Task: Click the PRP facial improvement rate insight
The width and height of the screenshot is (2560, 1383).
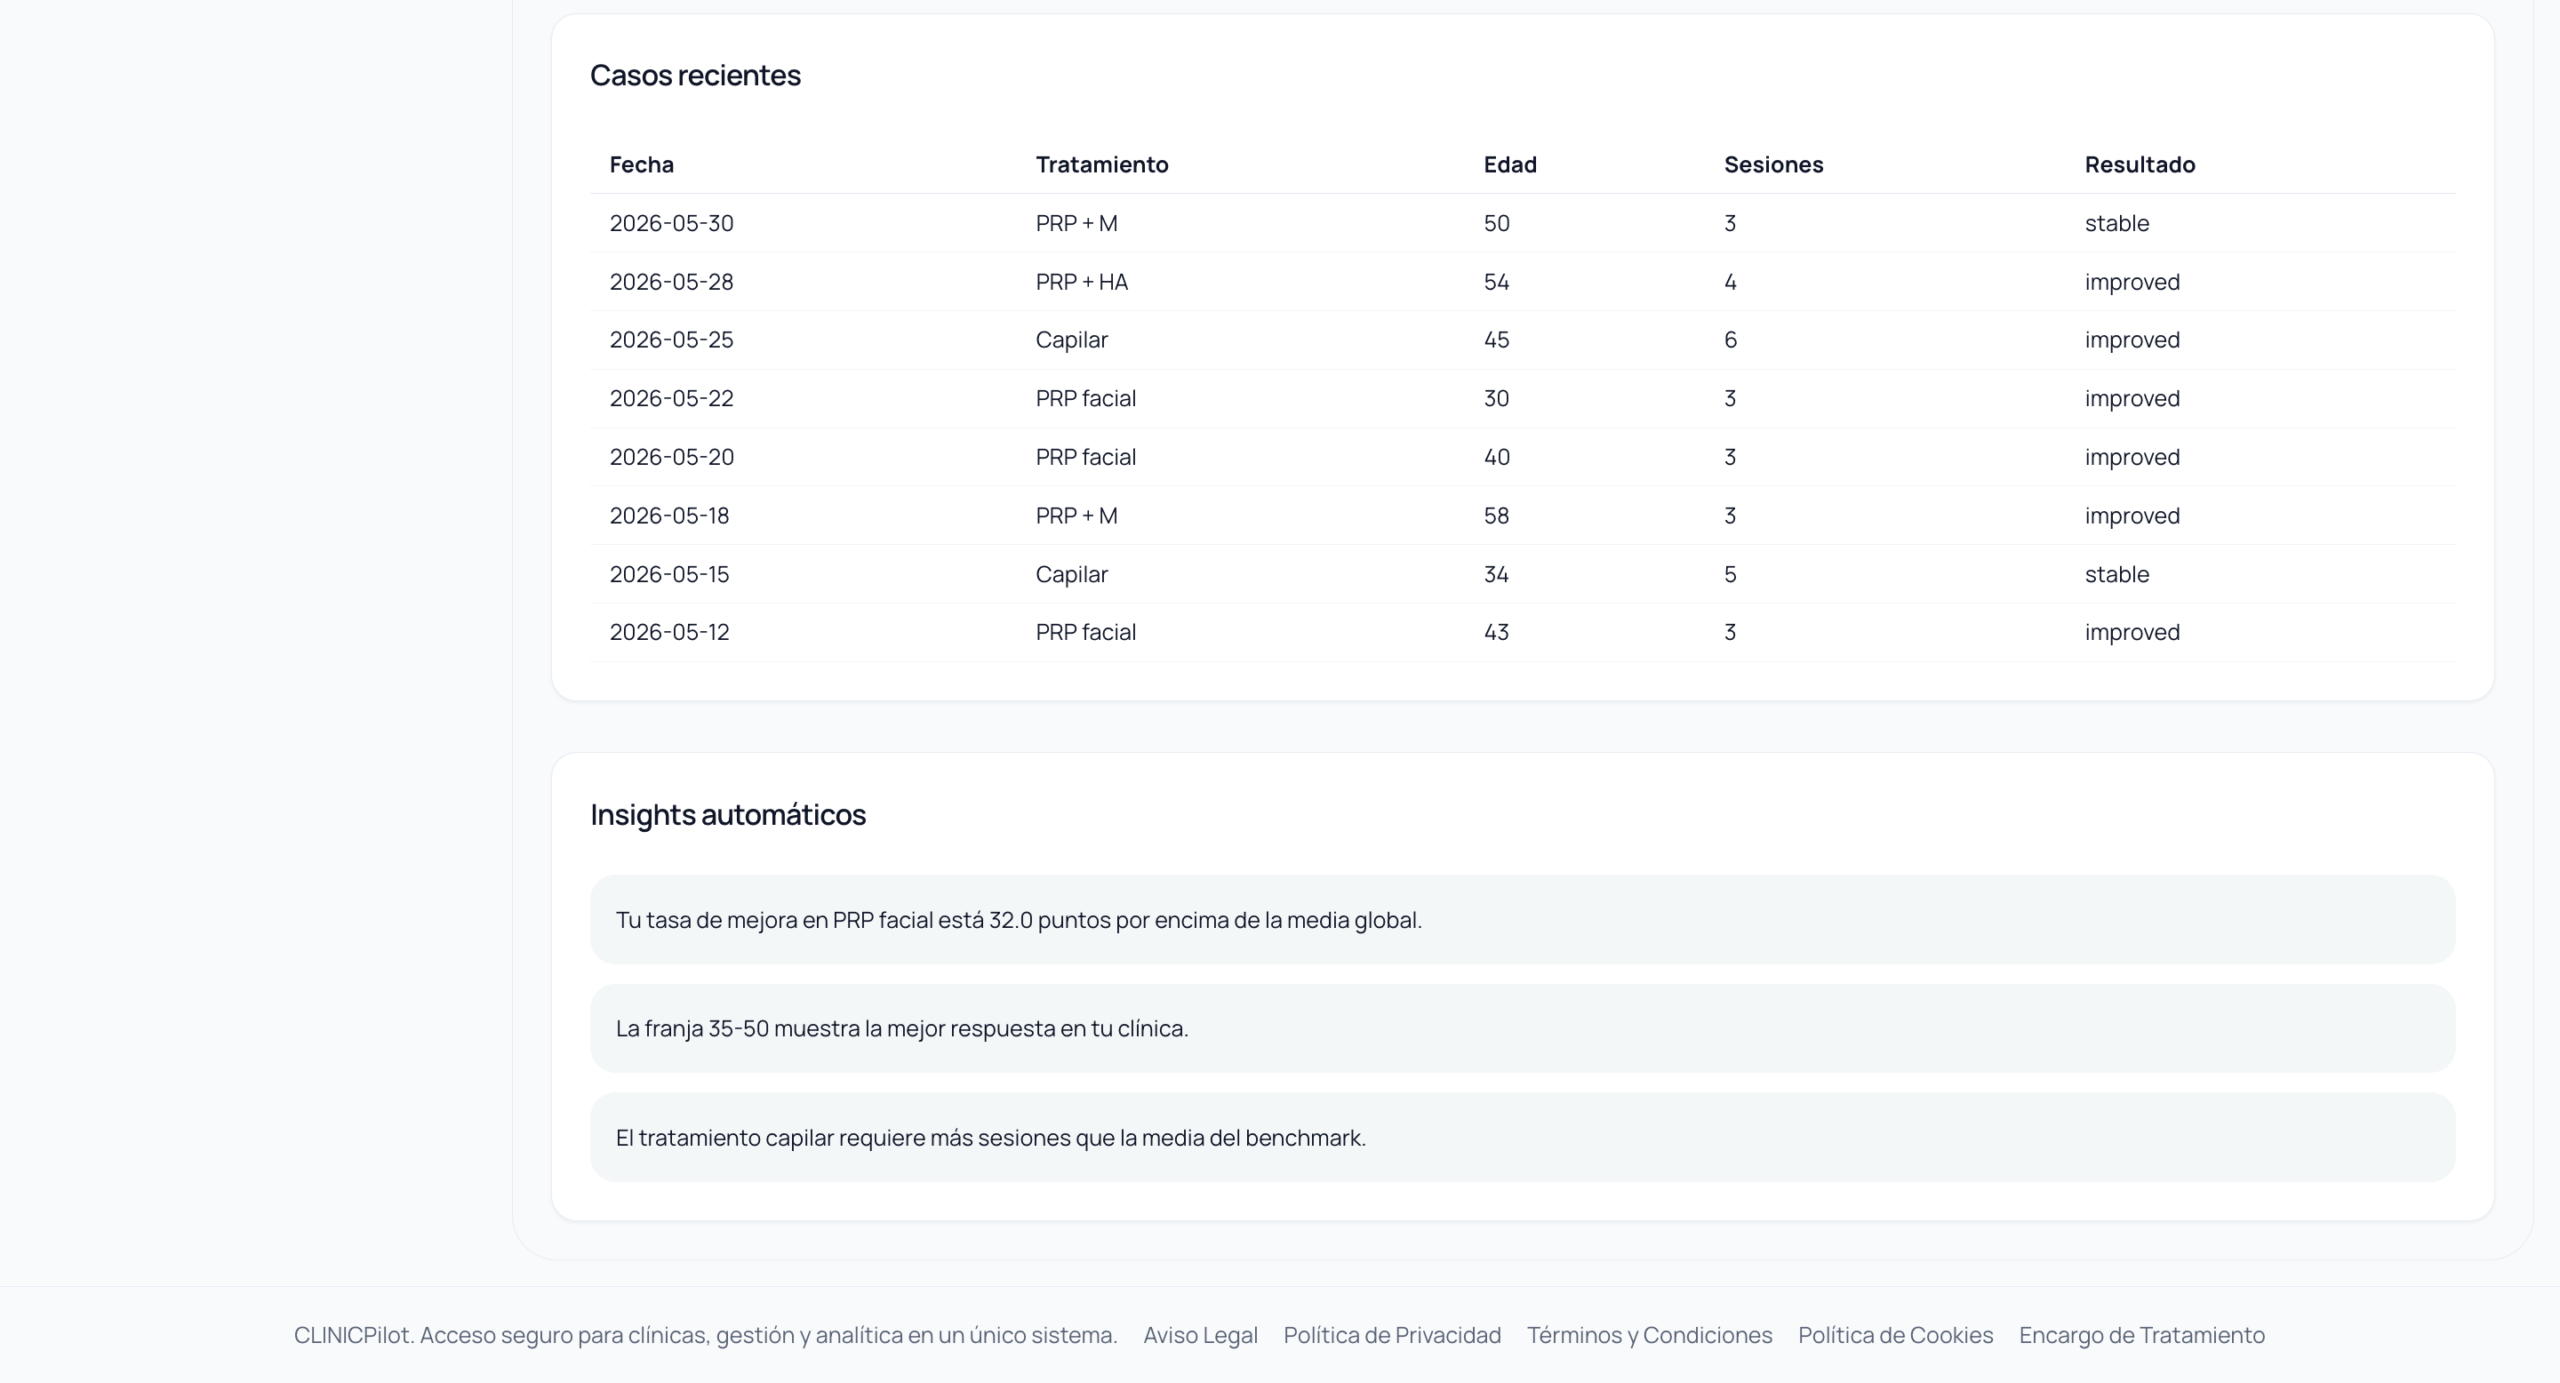Action: click(x=1522, y=919)
